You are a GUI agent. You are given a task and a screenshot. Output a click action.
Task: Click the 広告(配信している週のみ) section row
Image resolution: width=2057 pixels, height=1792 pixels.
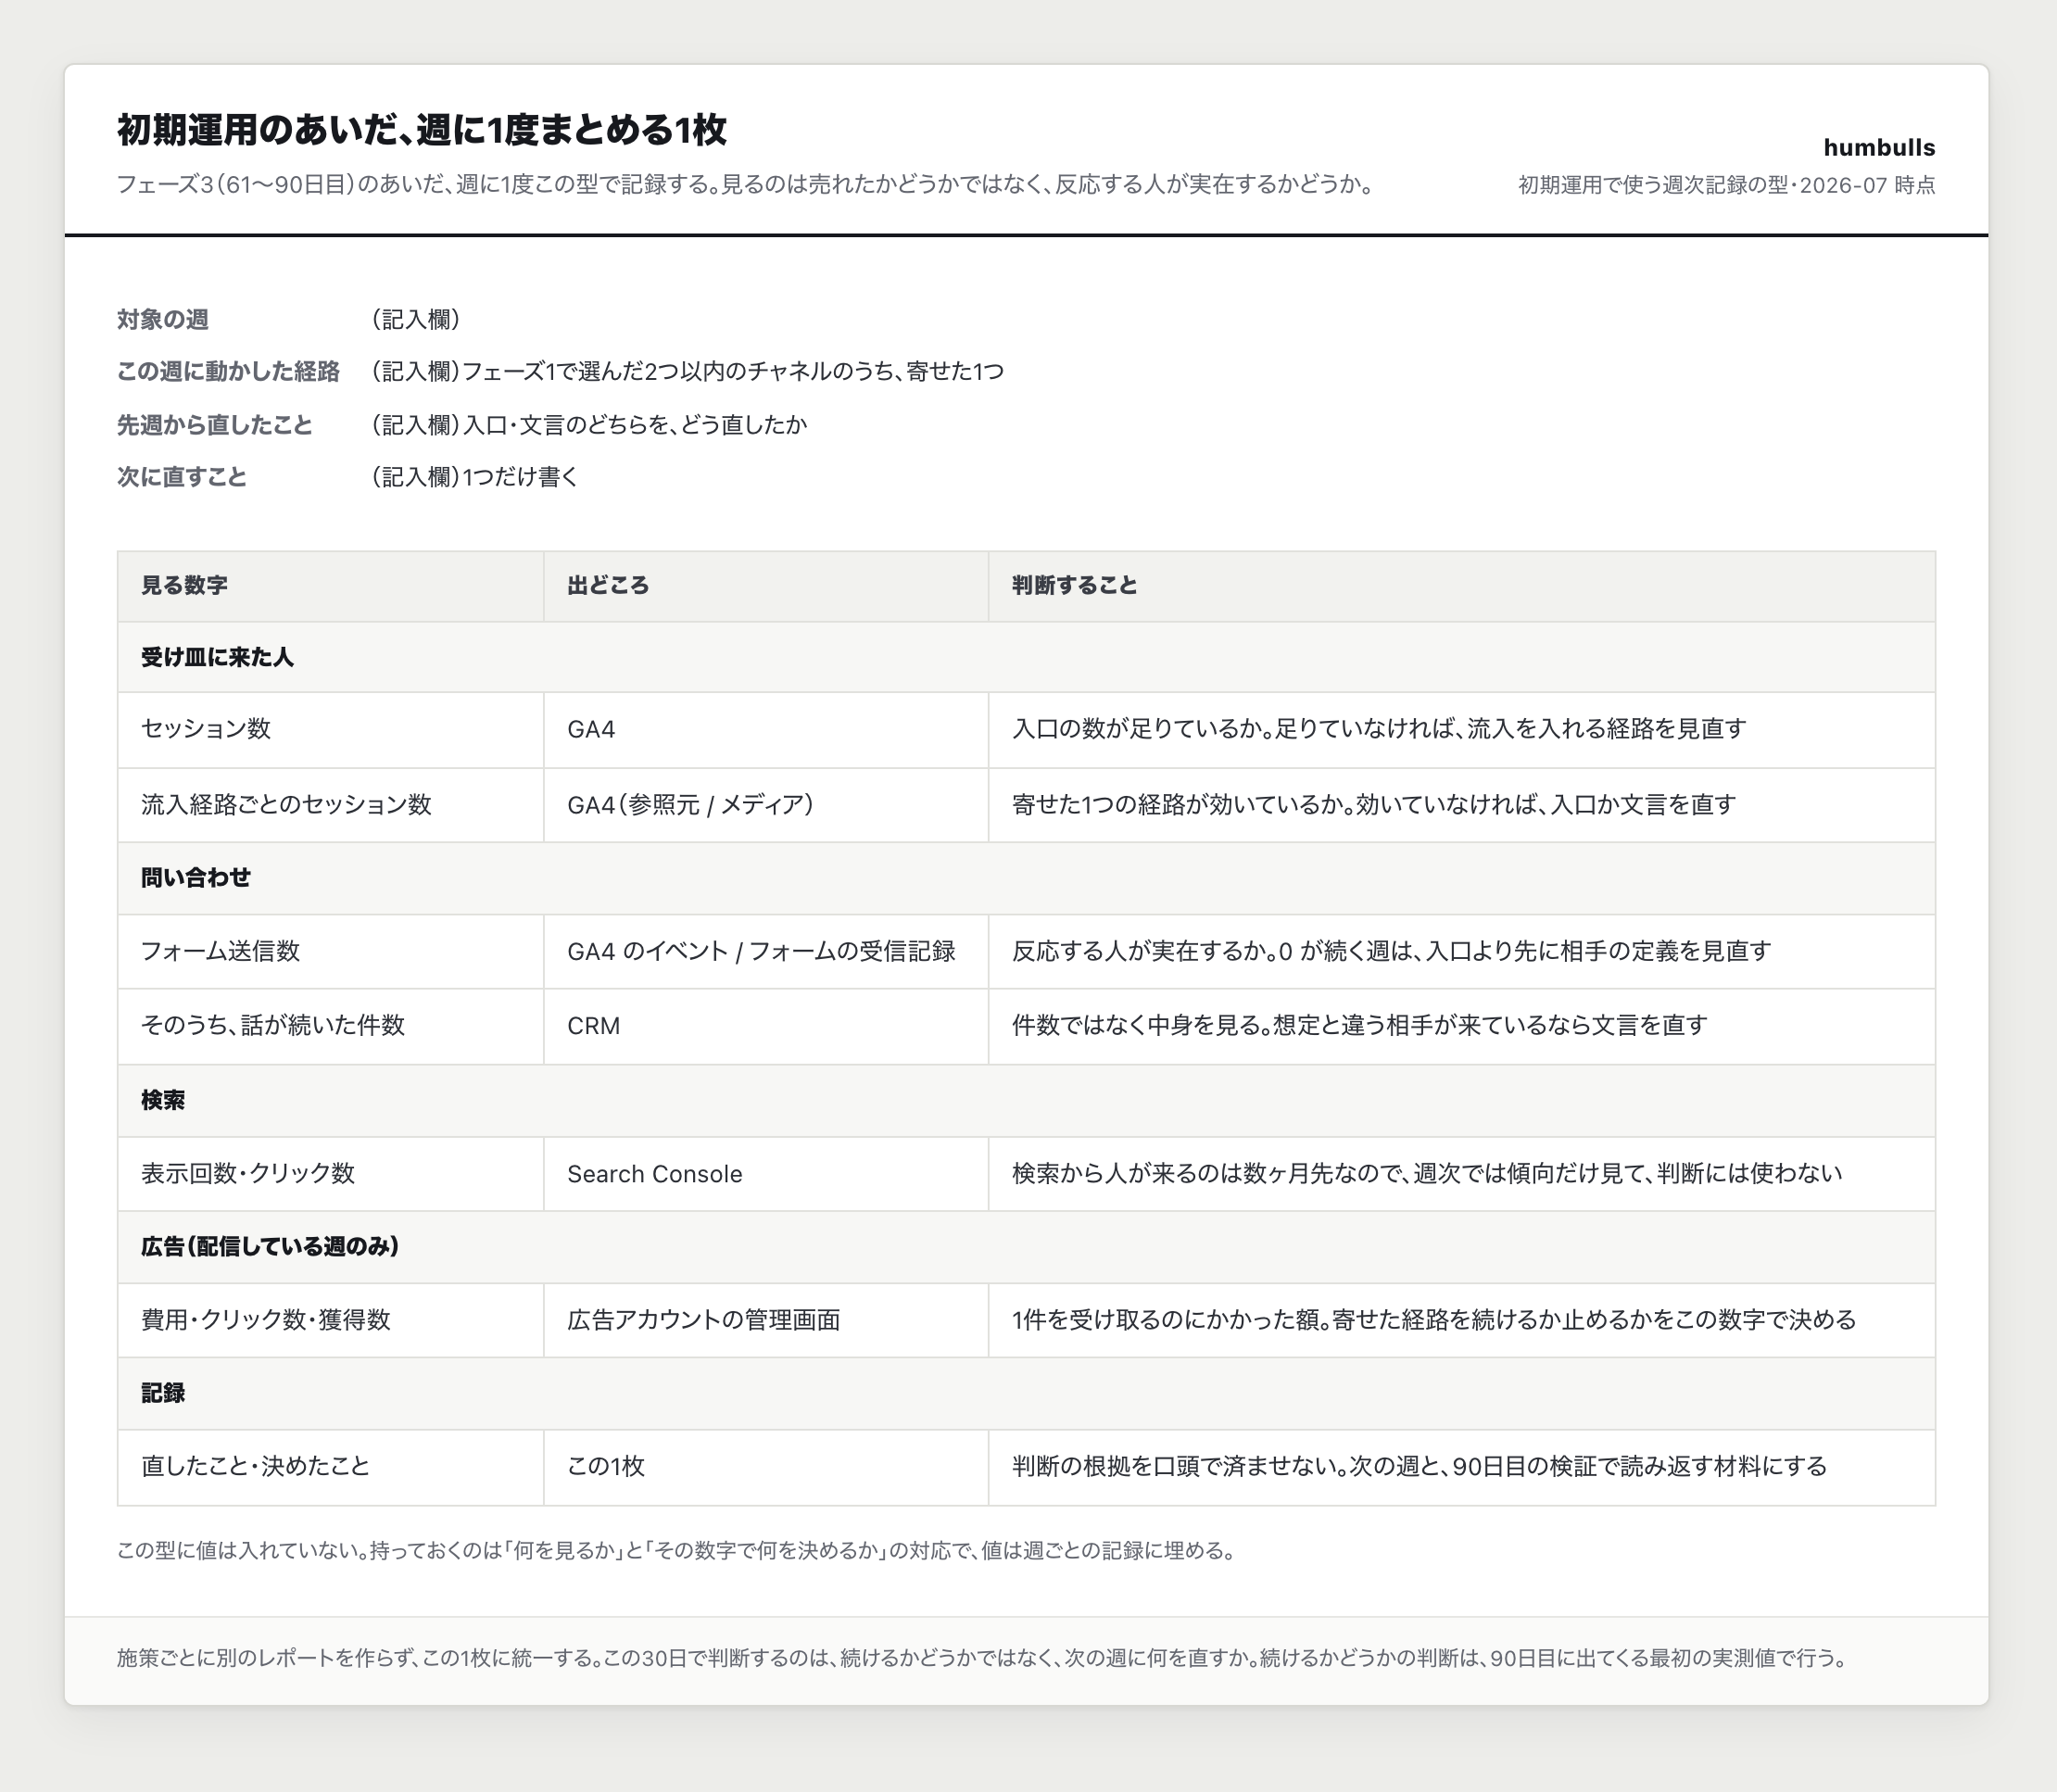tap(1026, 1247)
